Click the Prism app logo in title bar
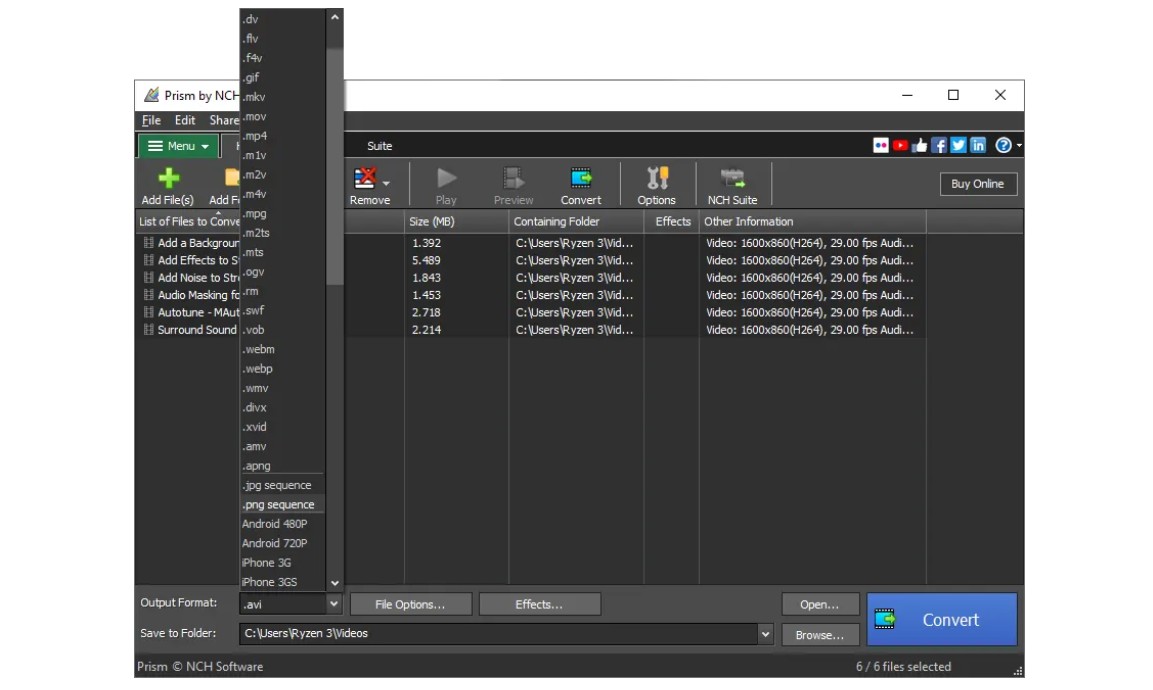 (x=151, y=95)
